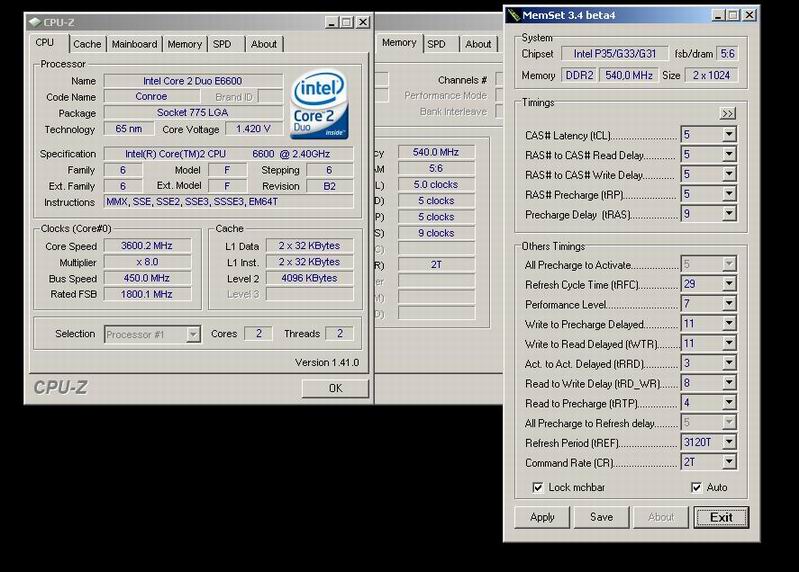The height and width of the screenshot is (572, 799).
Task: Click the Intel P35/G33/G31 chipset field
Action: 615,53
